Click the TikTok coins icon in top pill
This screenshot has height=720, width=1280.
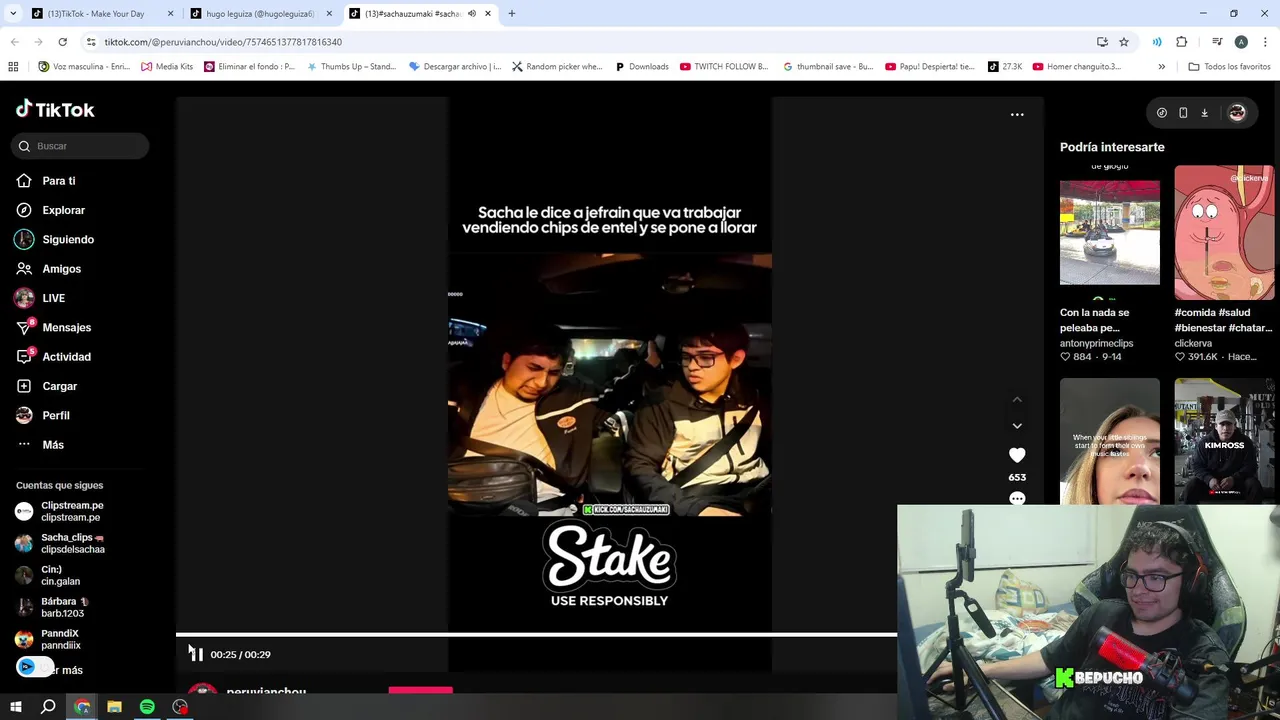click(x=1161, y=113)
